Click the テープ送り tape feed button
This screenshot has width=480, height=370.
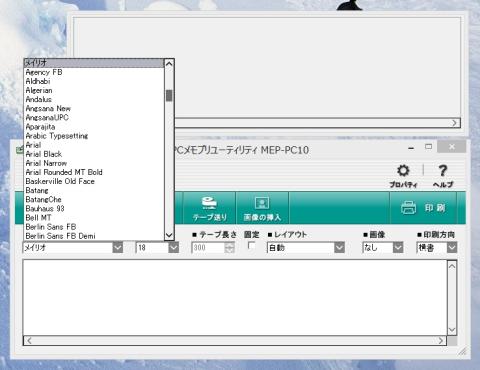(210, 208)
